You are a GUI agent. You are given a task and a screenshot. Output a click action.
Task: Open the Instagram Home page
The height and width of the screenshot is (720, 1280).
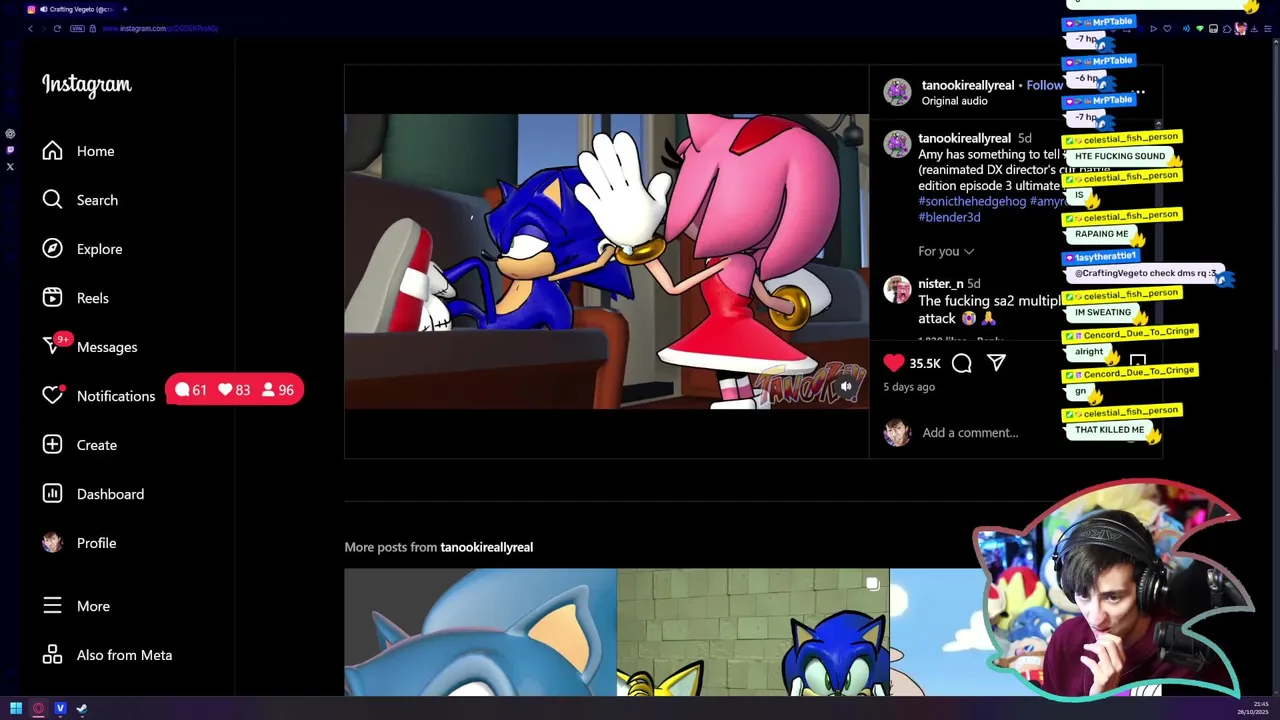point(78,151)
